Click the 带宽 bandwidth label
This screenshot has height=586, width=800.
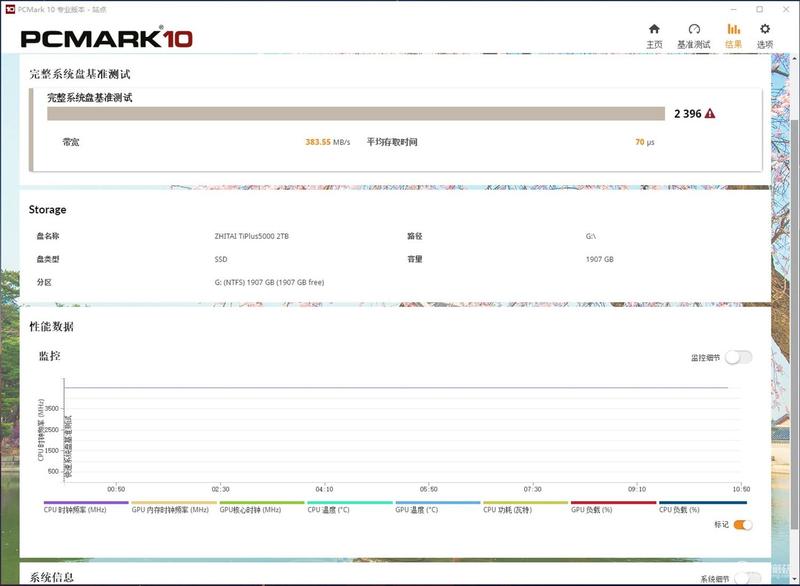pyautogui.click(x=71, y=142)
